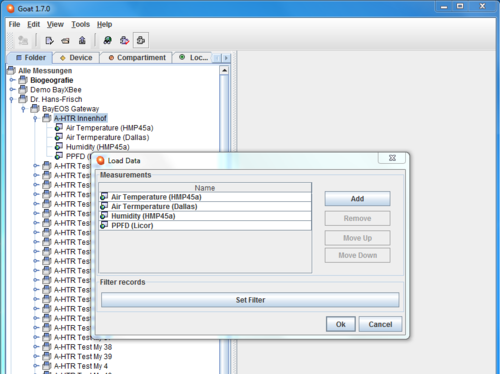Screen dimensions: 500x374
Task: Open the Help menu
Action: pos(104,24)
